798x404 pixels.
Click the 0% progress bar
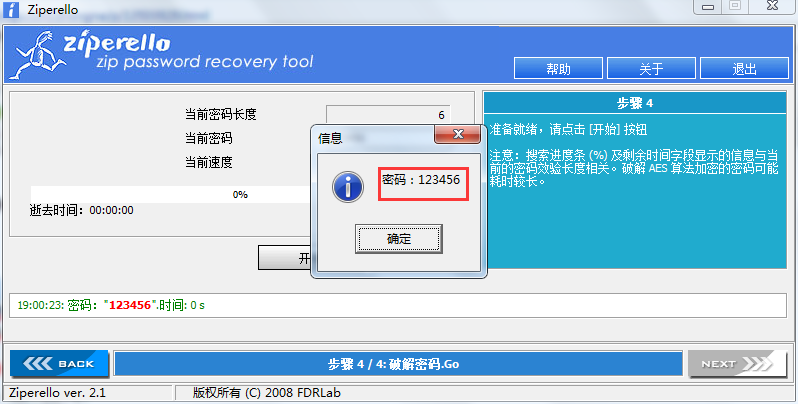point(171,194)
